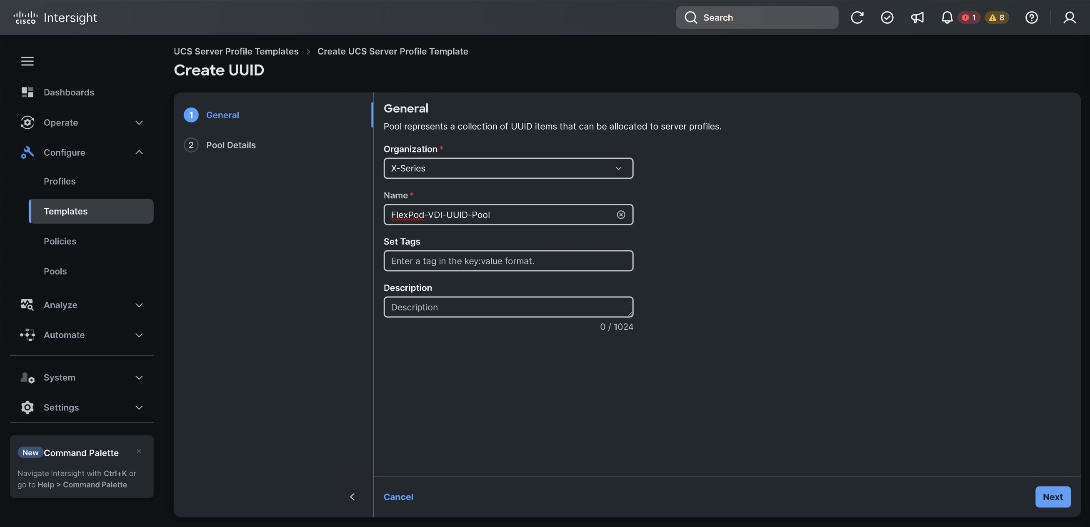Click the Description text area

(508, 307)
